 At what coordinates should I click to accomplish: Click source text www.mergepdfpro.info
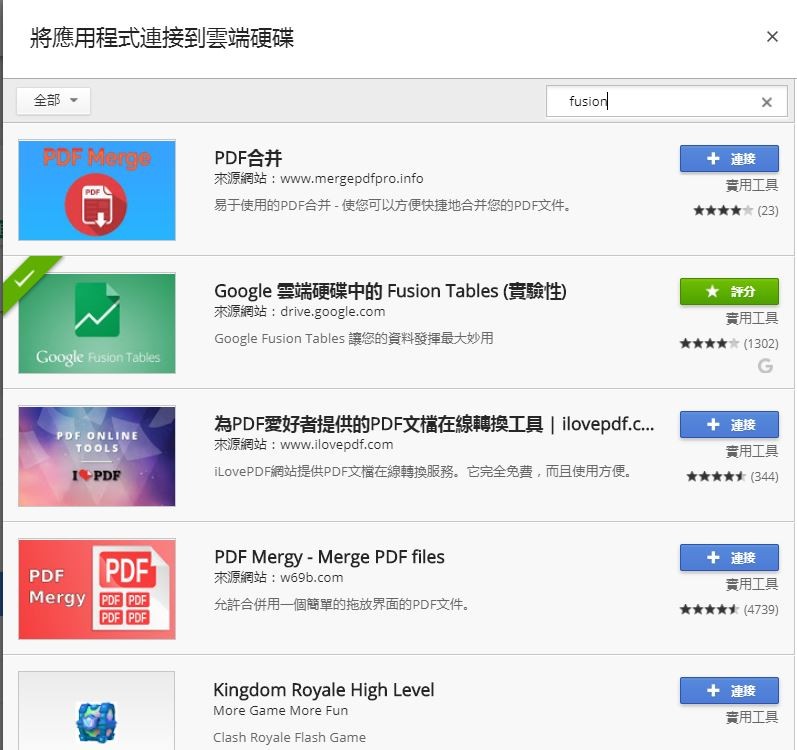coord(352,178)
